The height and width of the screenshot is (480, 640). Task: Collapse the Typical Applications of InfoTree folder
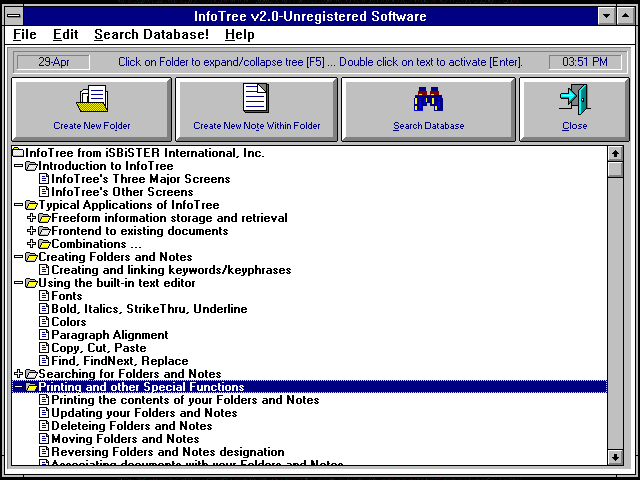18,205
